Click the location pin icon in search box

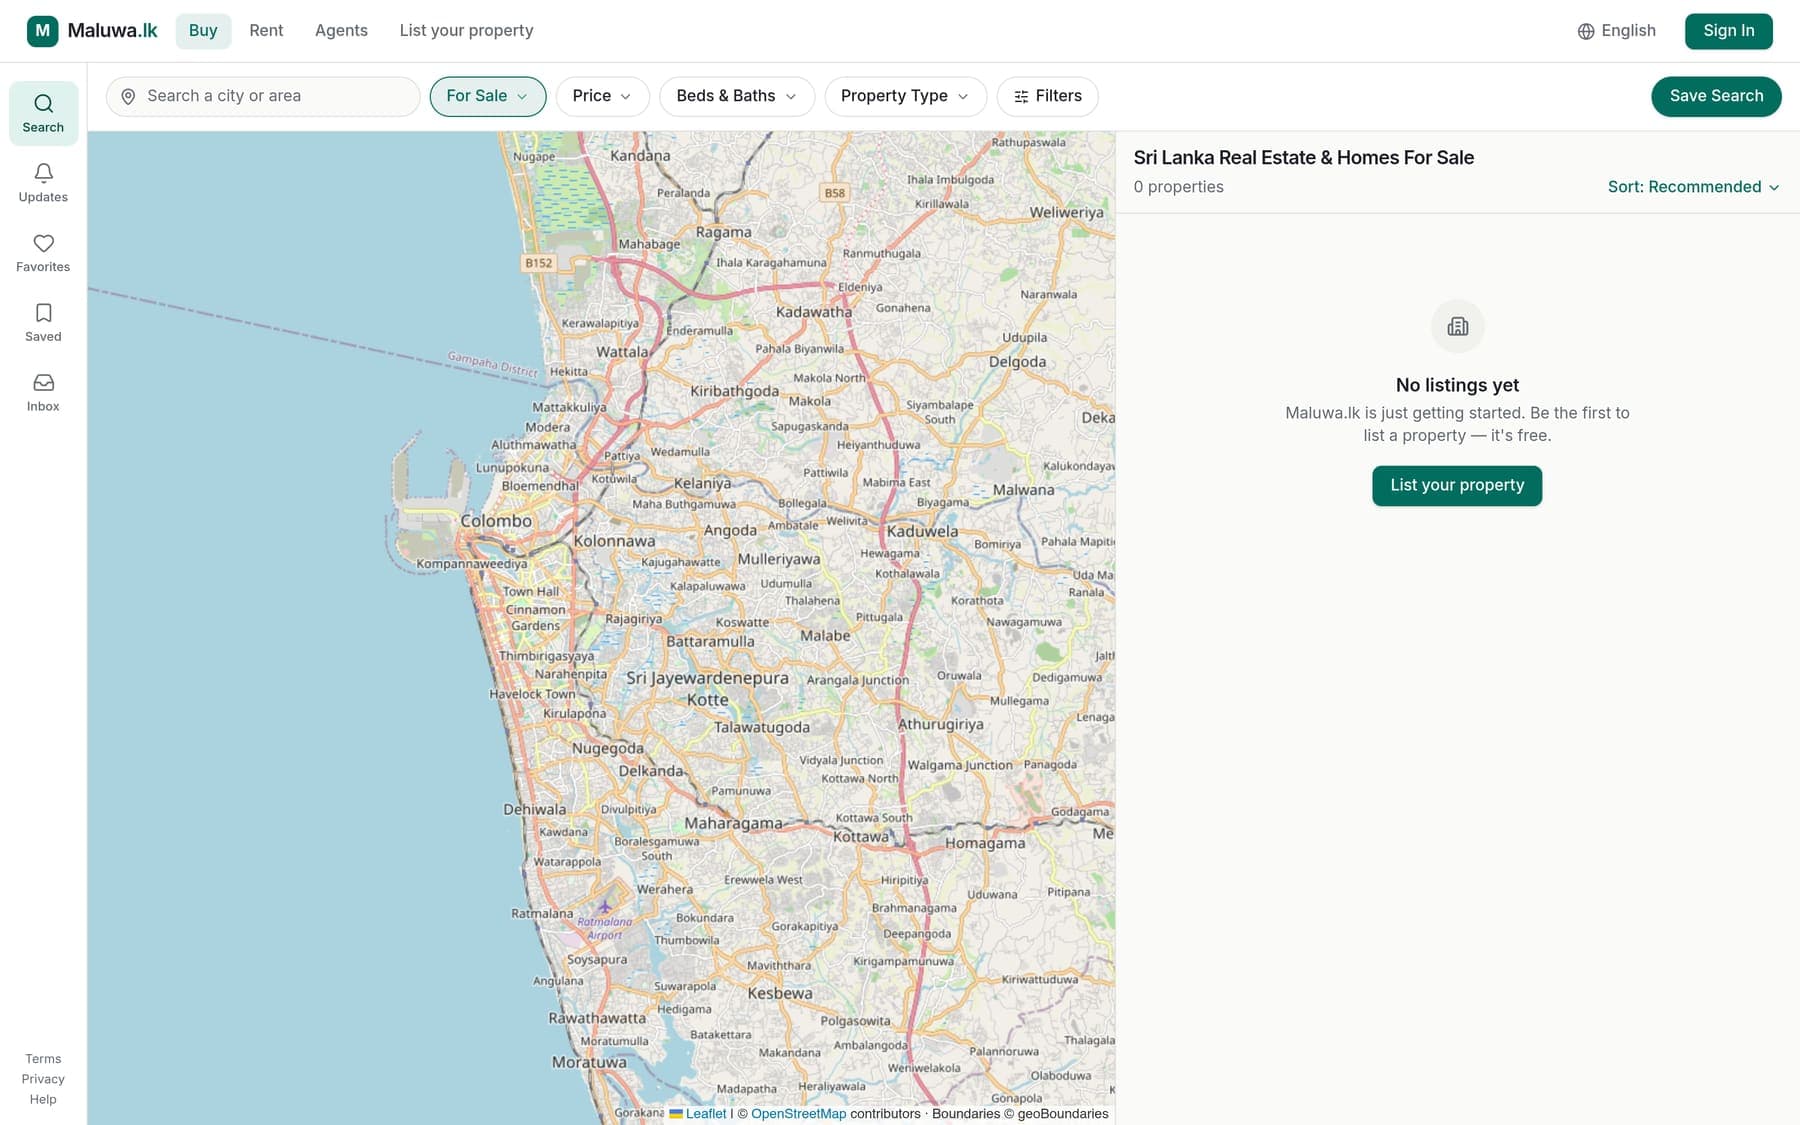(x=128, y=96)
